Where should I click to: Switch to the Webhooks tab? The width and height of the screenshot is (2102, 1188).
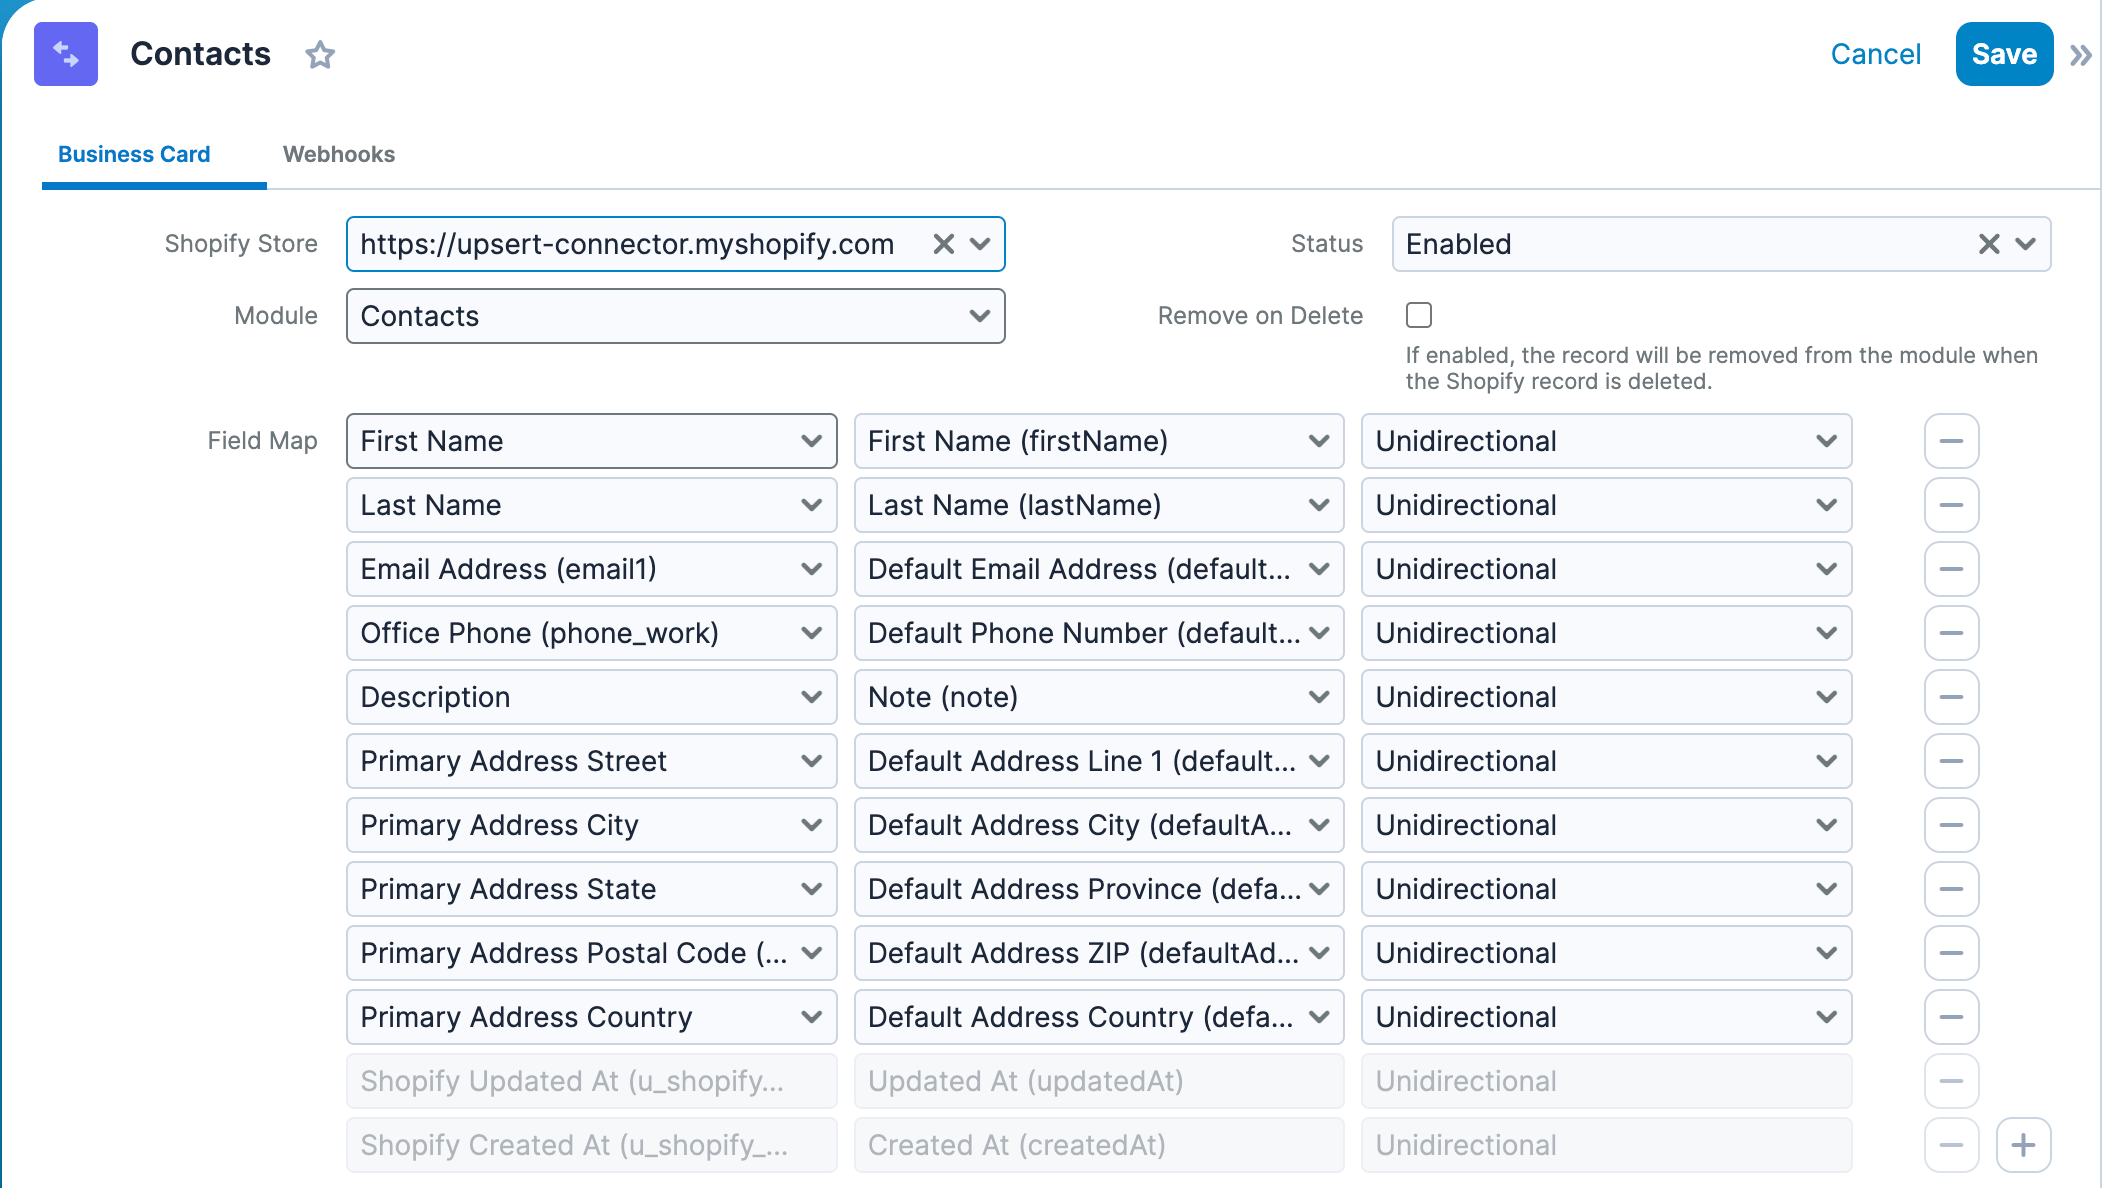pyautogui.click(x=339, y=154)
